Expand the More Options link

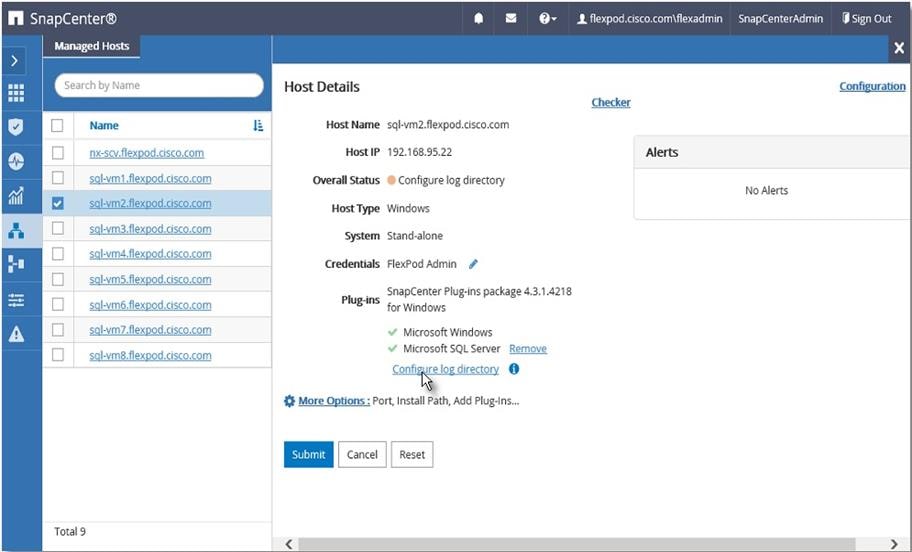point(334,401)
